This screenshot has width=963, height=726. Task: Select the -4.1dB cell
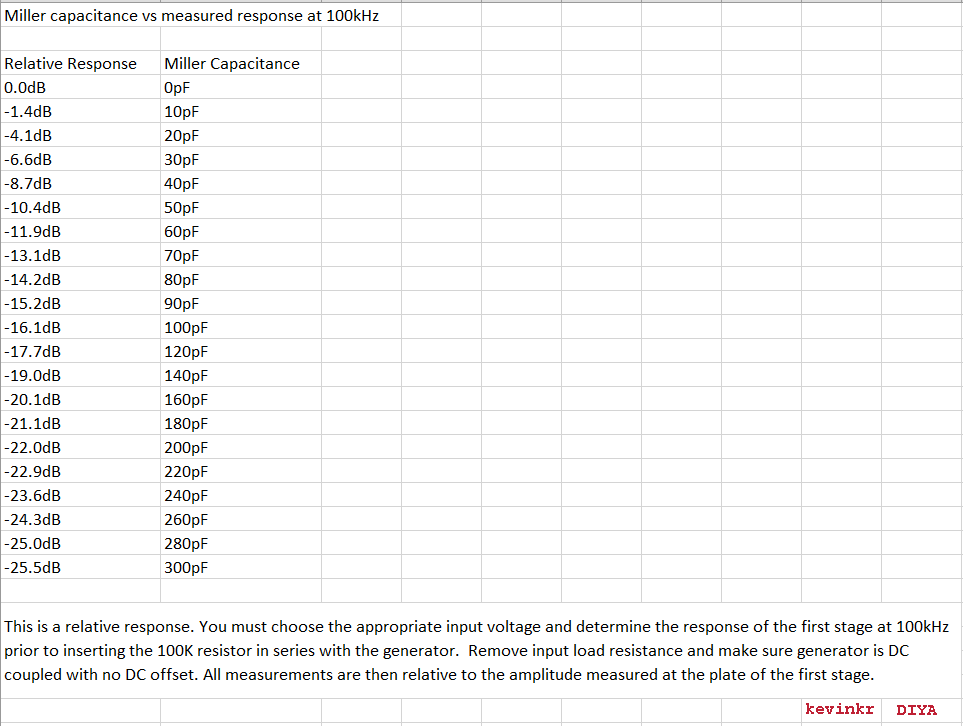tap(80, 135)
